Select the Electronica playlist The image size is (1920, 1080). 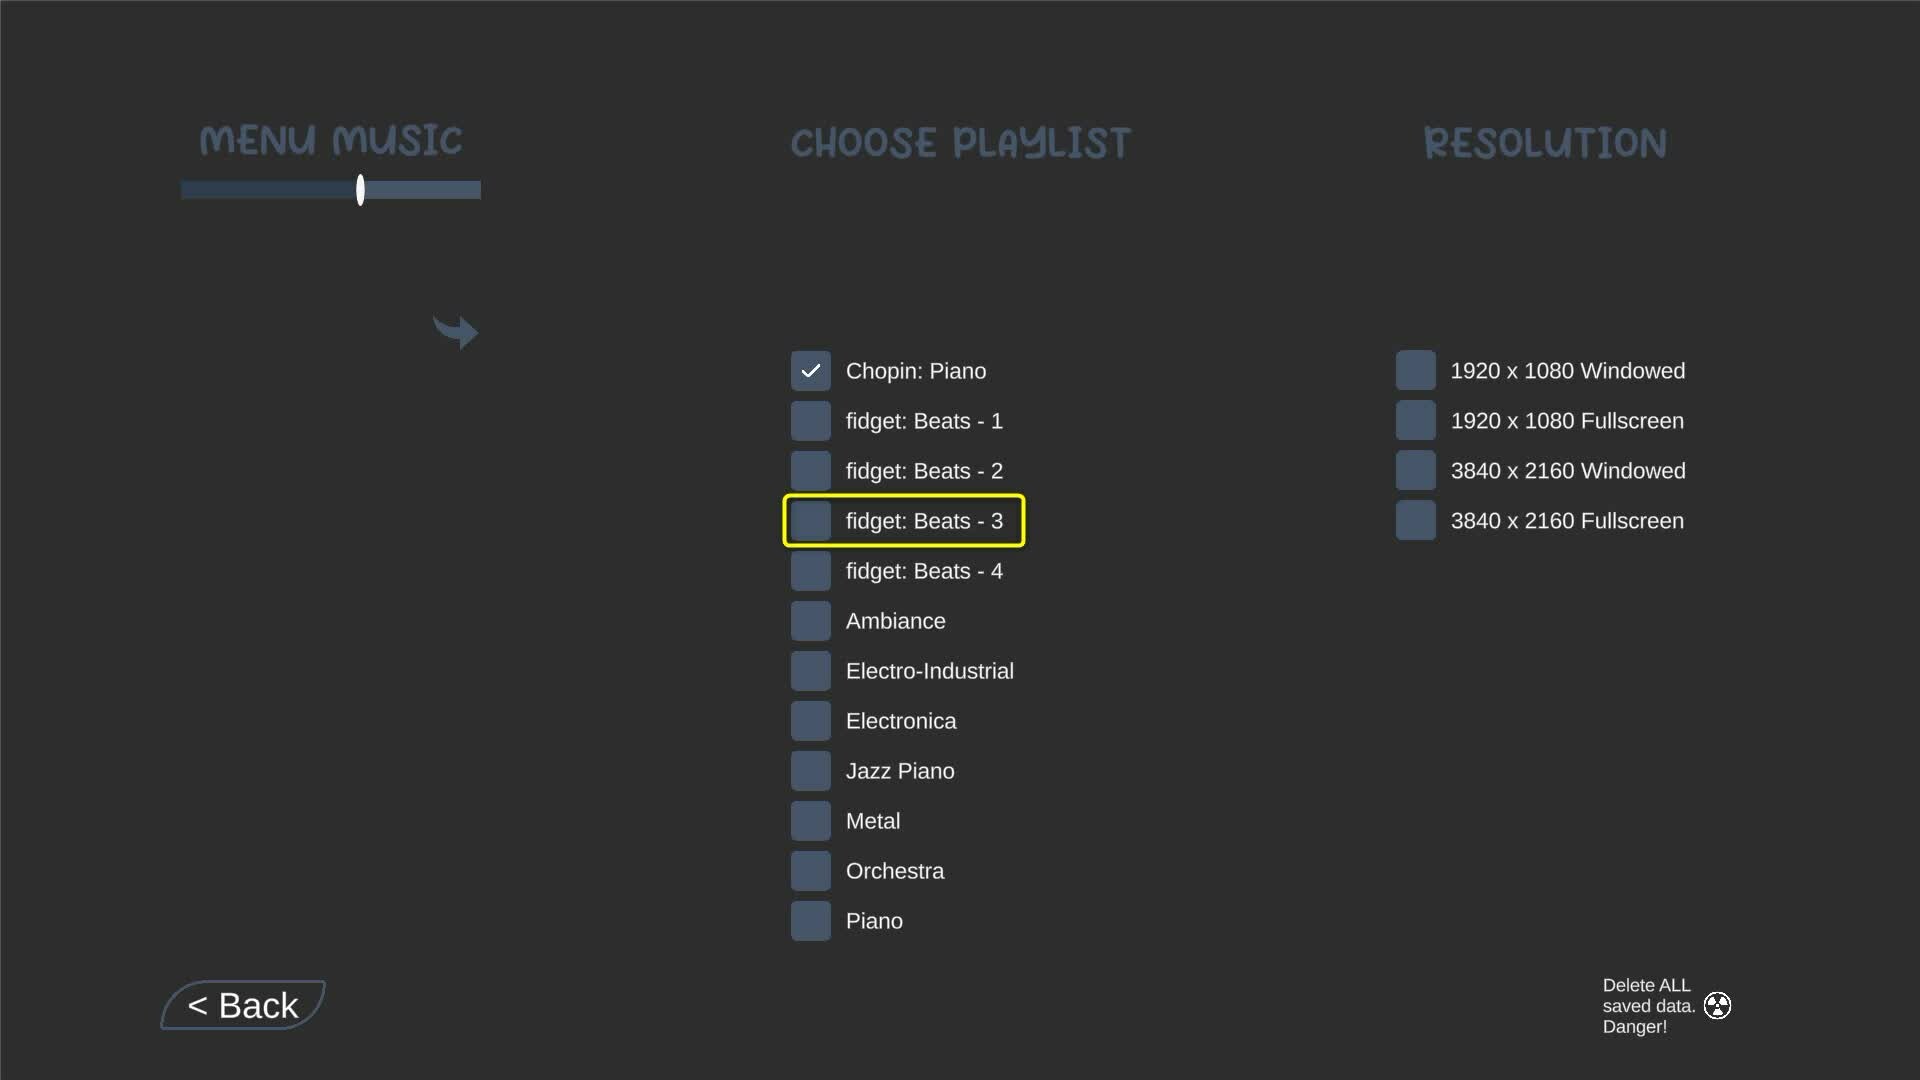click(x=810, y=721)
